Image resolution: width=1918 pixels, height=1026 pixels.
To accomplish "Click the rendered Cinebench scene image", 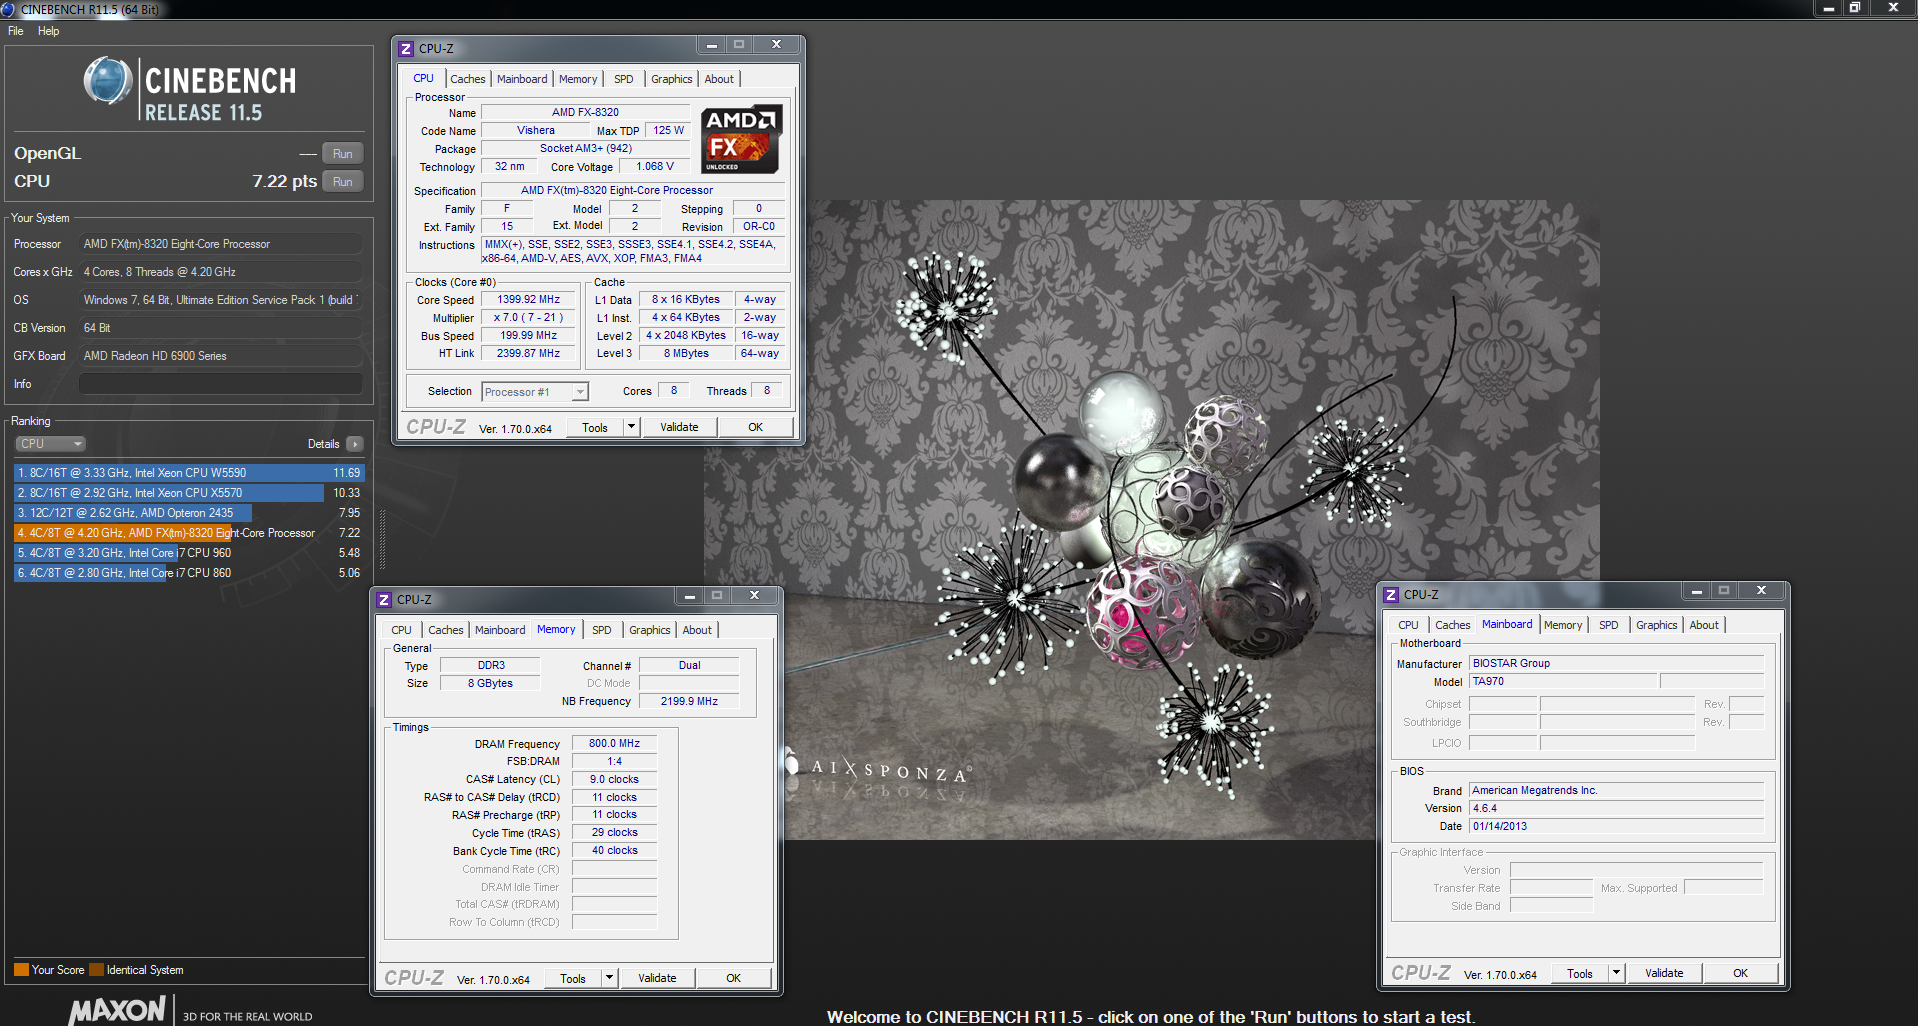I will coord(1152,520).
